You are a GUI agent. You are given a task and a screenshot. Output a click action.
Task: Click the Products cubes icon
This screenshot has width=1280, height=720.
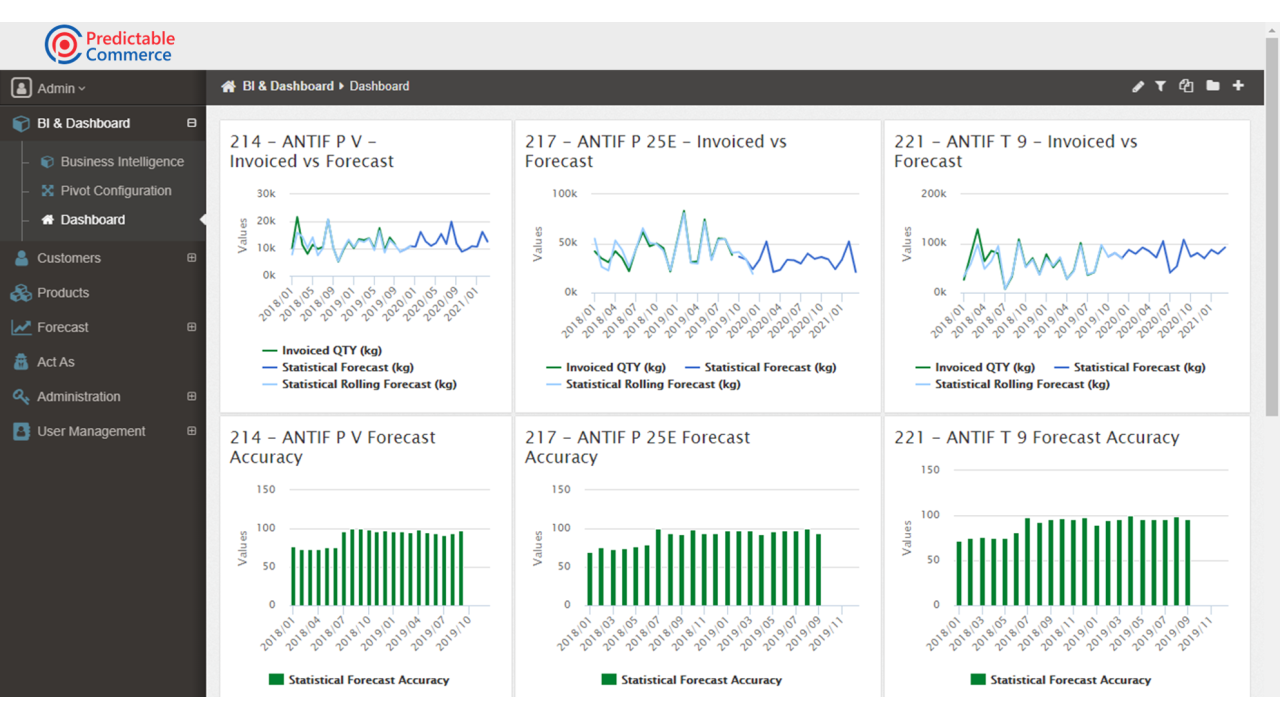(21, 293)
